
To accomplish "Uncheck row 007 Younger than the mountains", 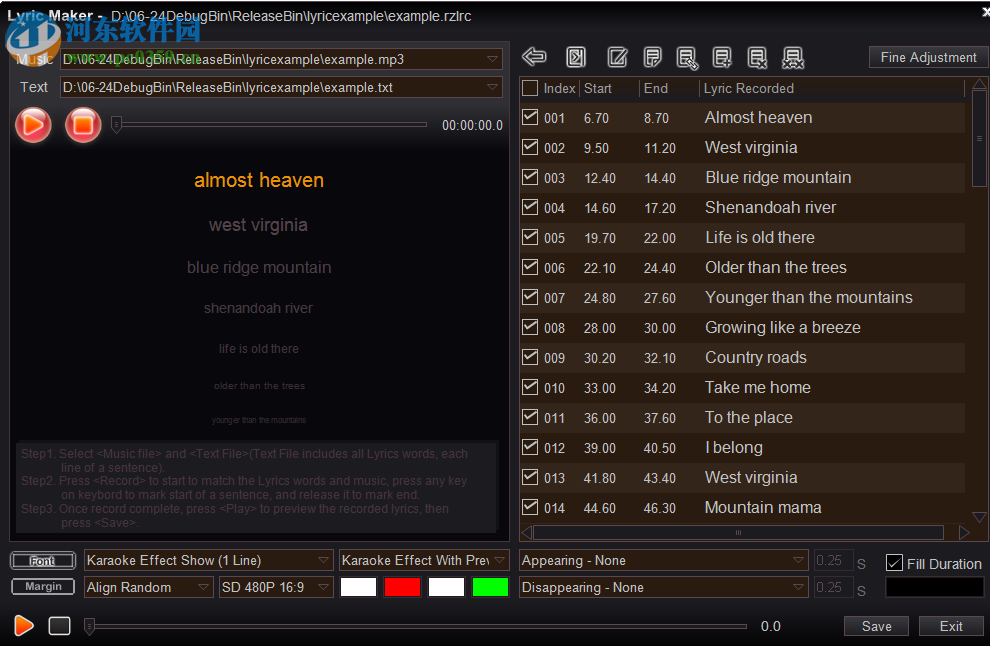I will click(x=530, y=297).
